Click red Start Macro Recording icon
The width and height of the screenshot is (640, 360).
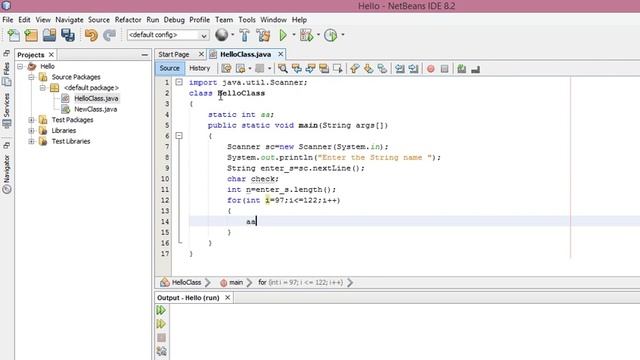[431, 69]
